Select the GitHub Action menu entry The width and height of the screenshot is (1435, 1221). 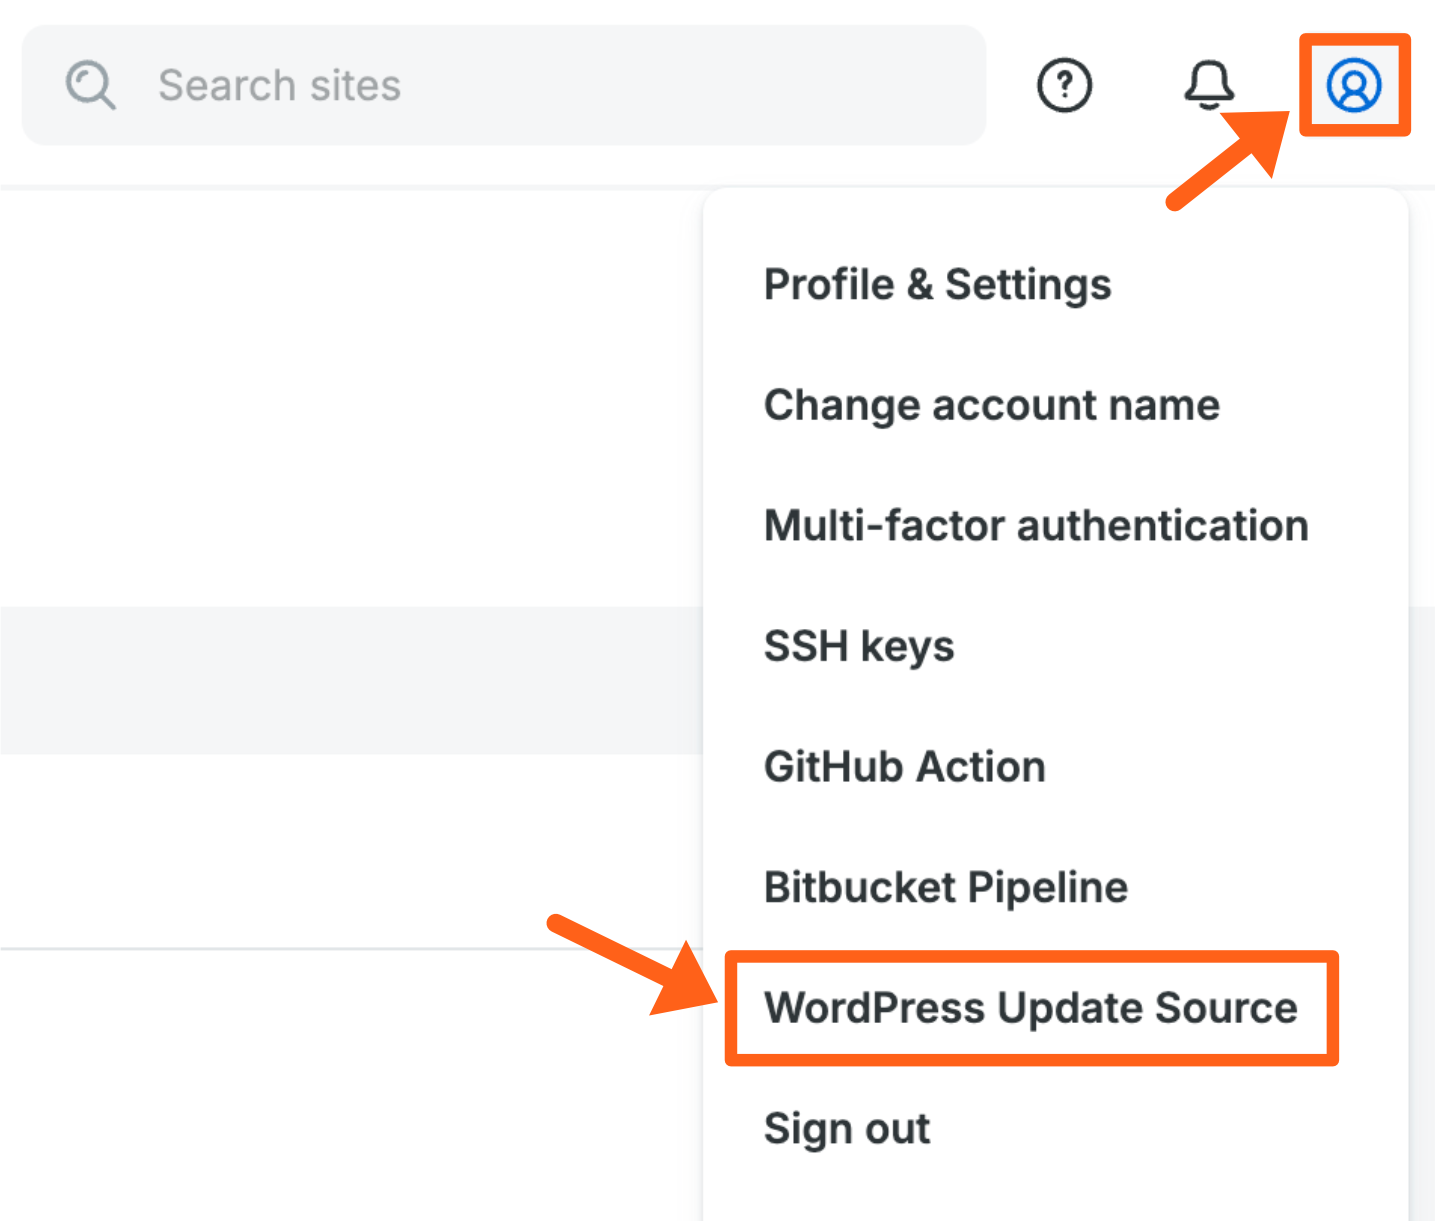(904, 767)
